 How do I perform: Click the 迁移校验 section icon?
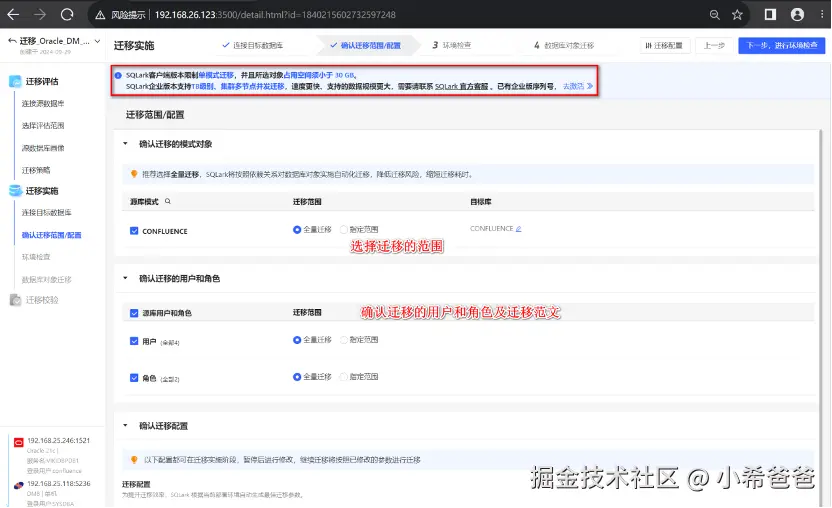[x=15, y=300]
